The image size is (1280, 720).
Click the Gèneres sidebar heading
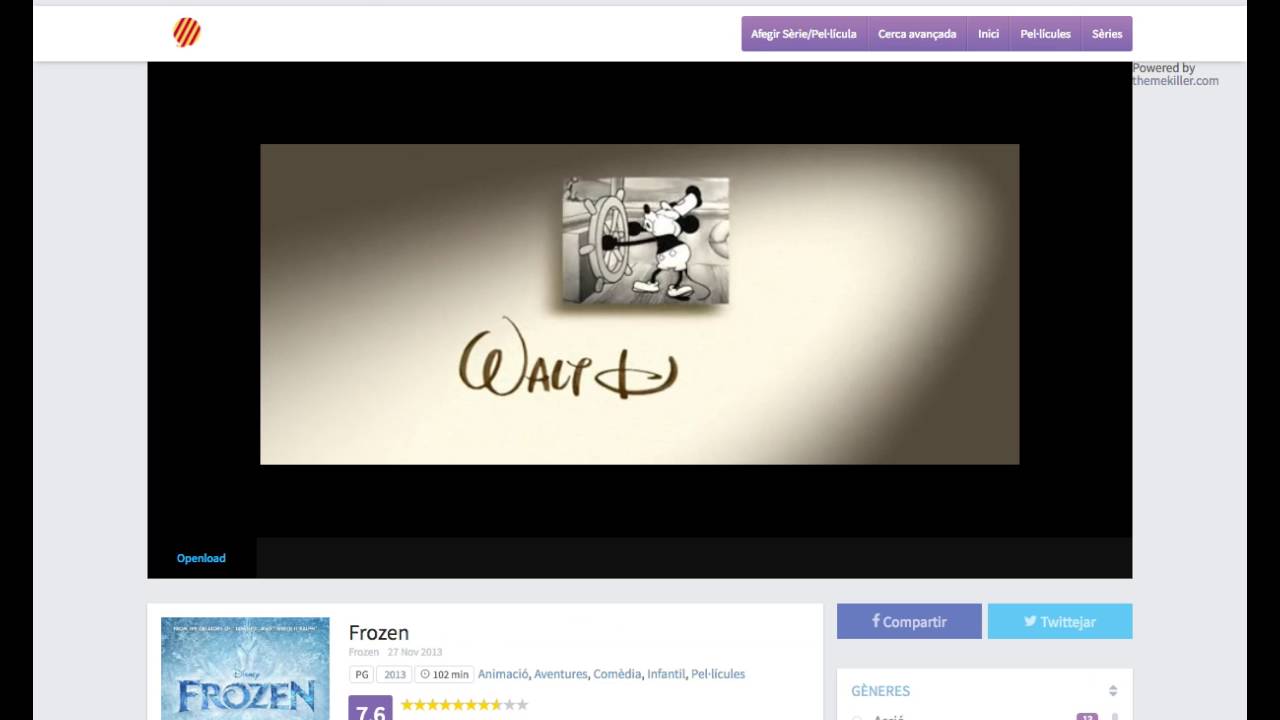coord(881,691)
